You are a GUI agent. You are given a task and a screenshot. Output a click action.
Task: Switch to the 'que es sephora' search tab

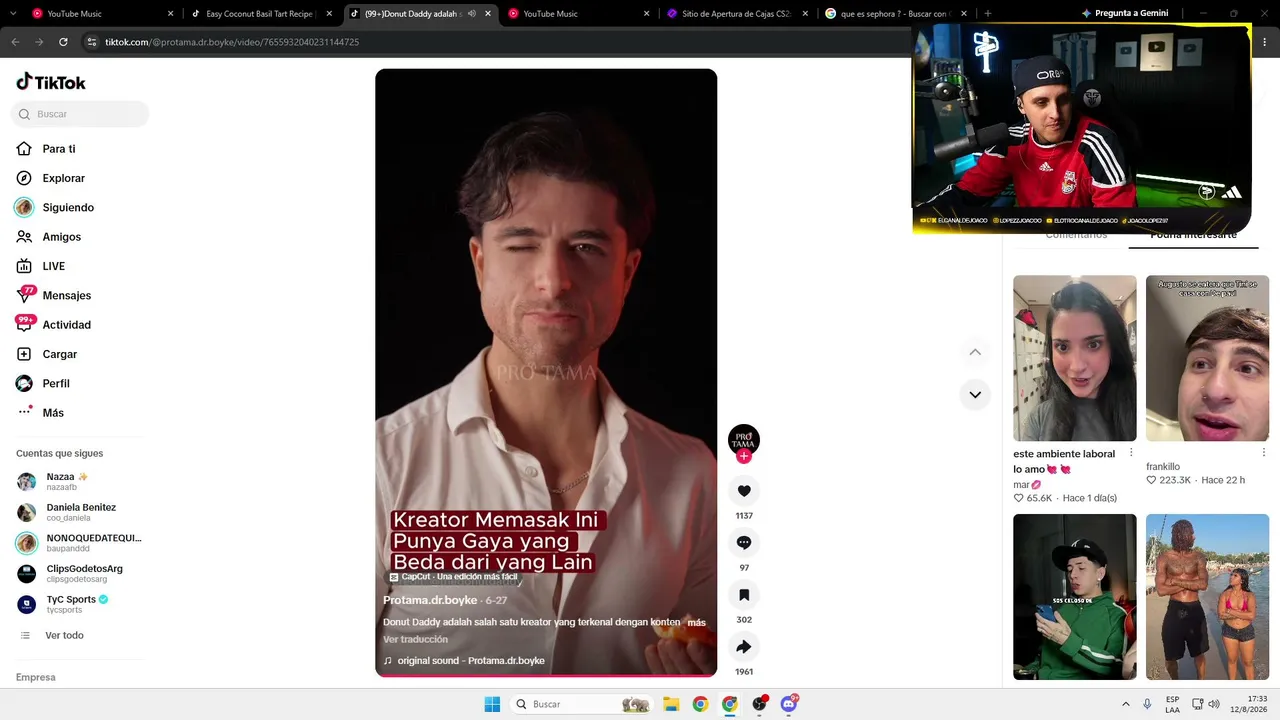click(897, 14)
